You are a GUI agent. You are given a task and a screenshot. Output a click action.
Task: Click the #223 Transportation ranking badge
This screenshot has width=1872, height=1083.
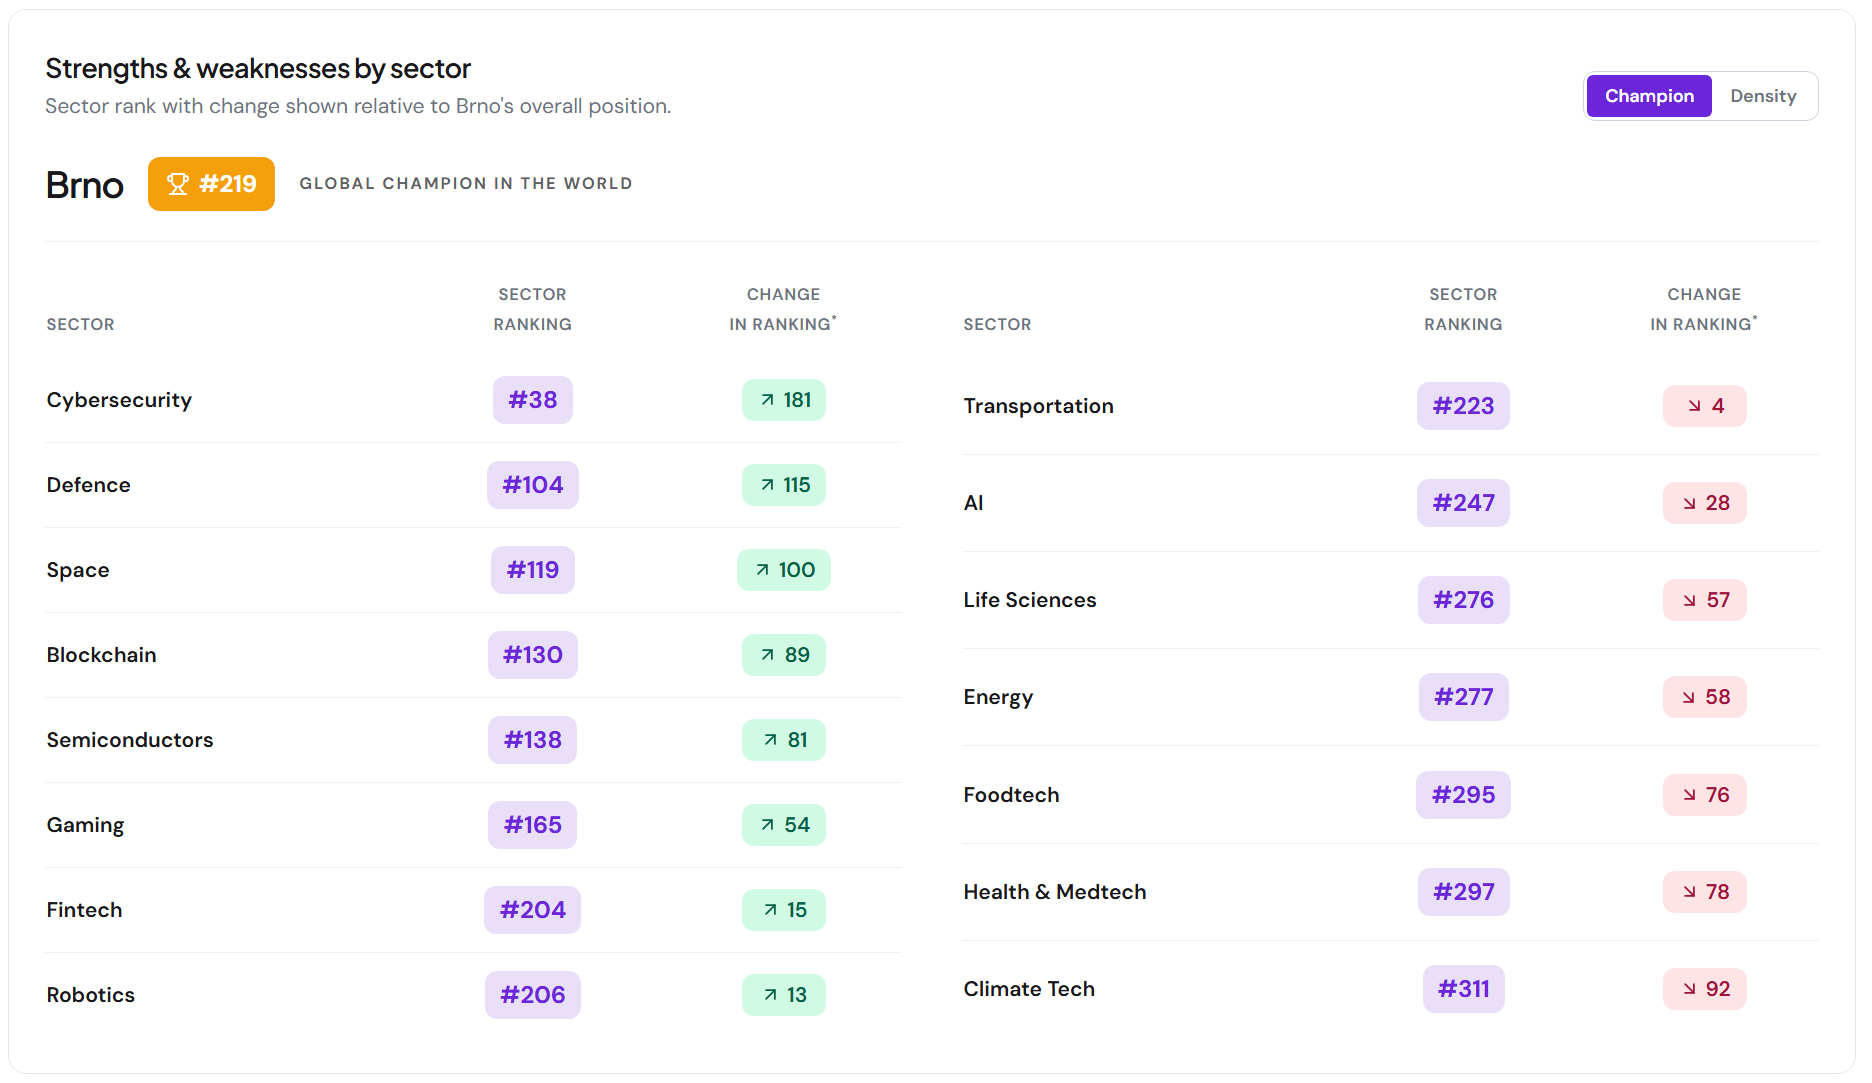[1464, 406]
